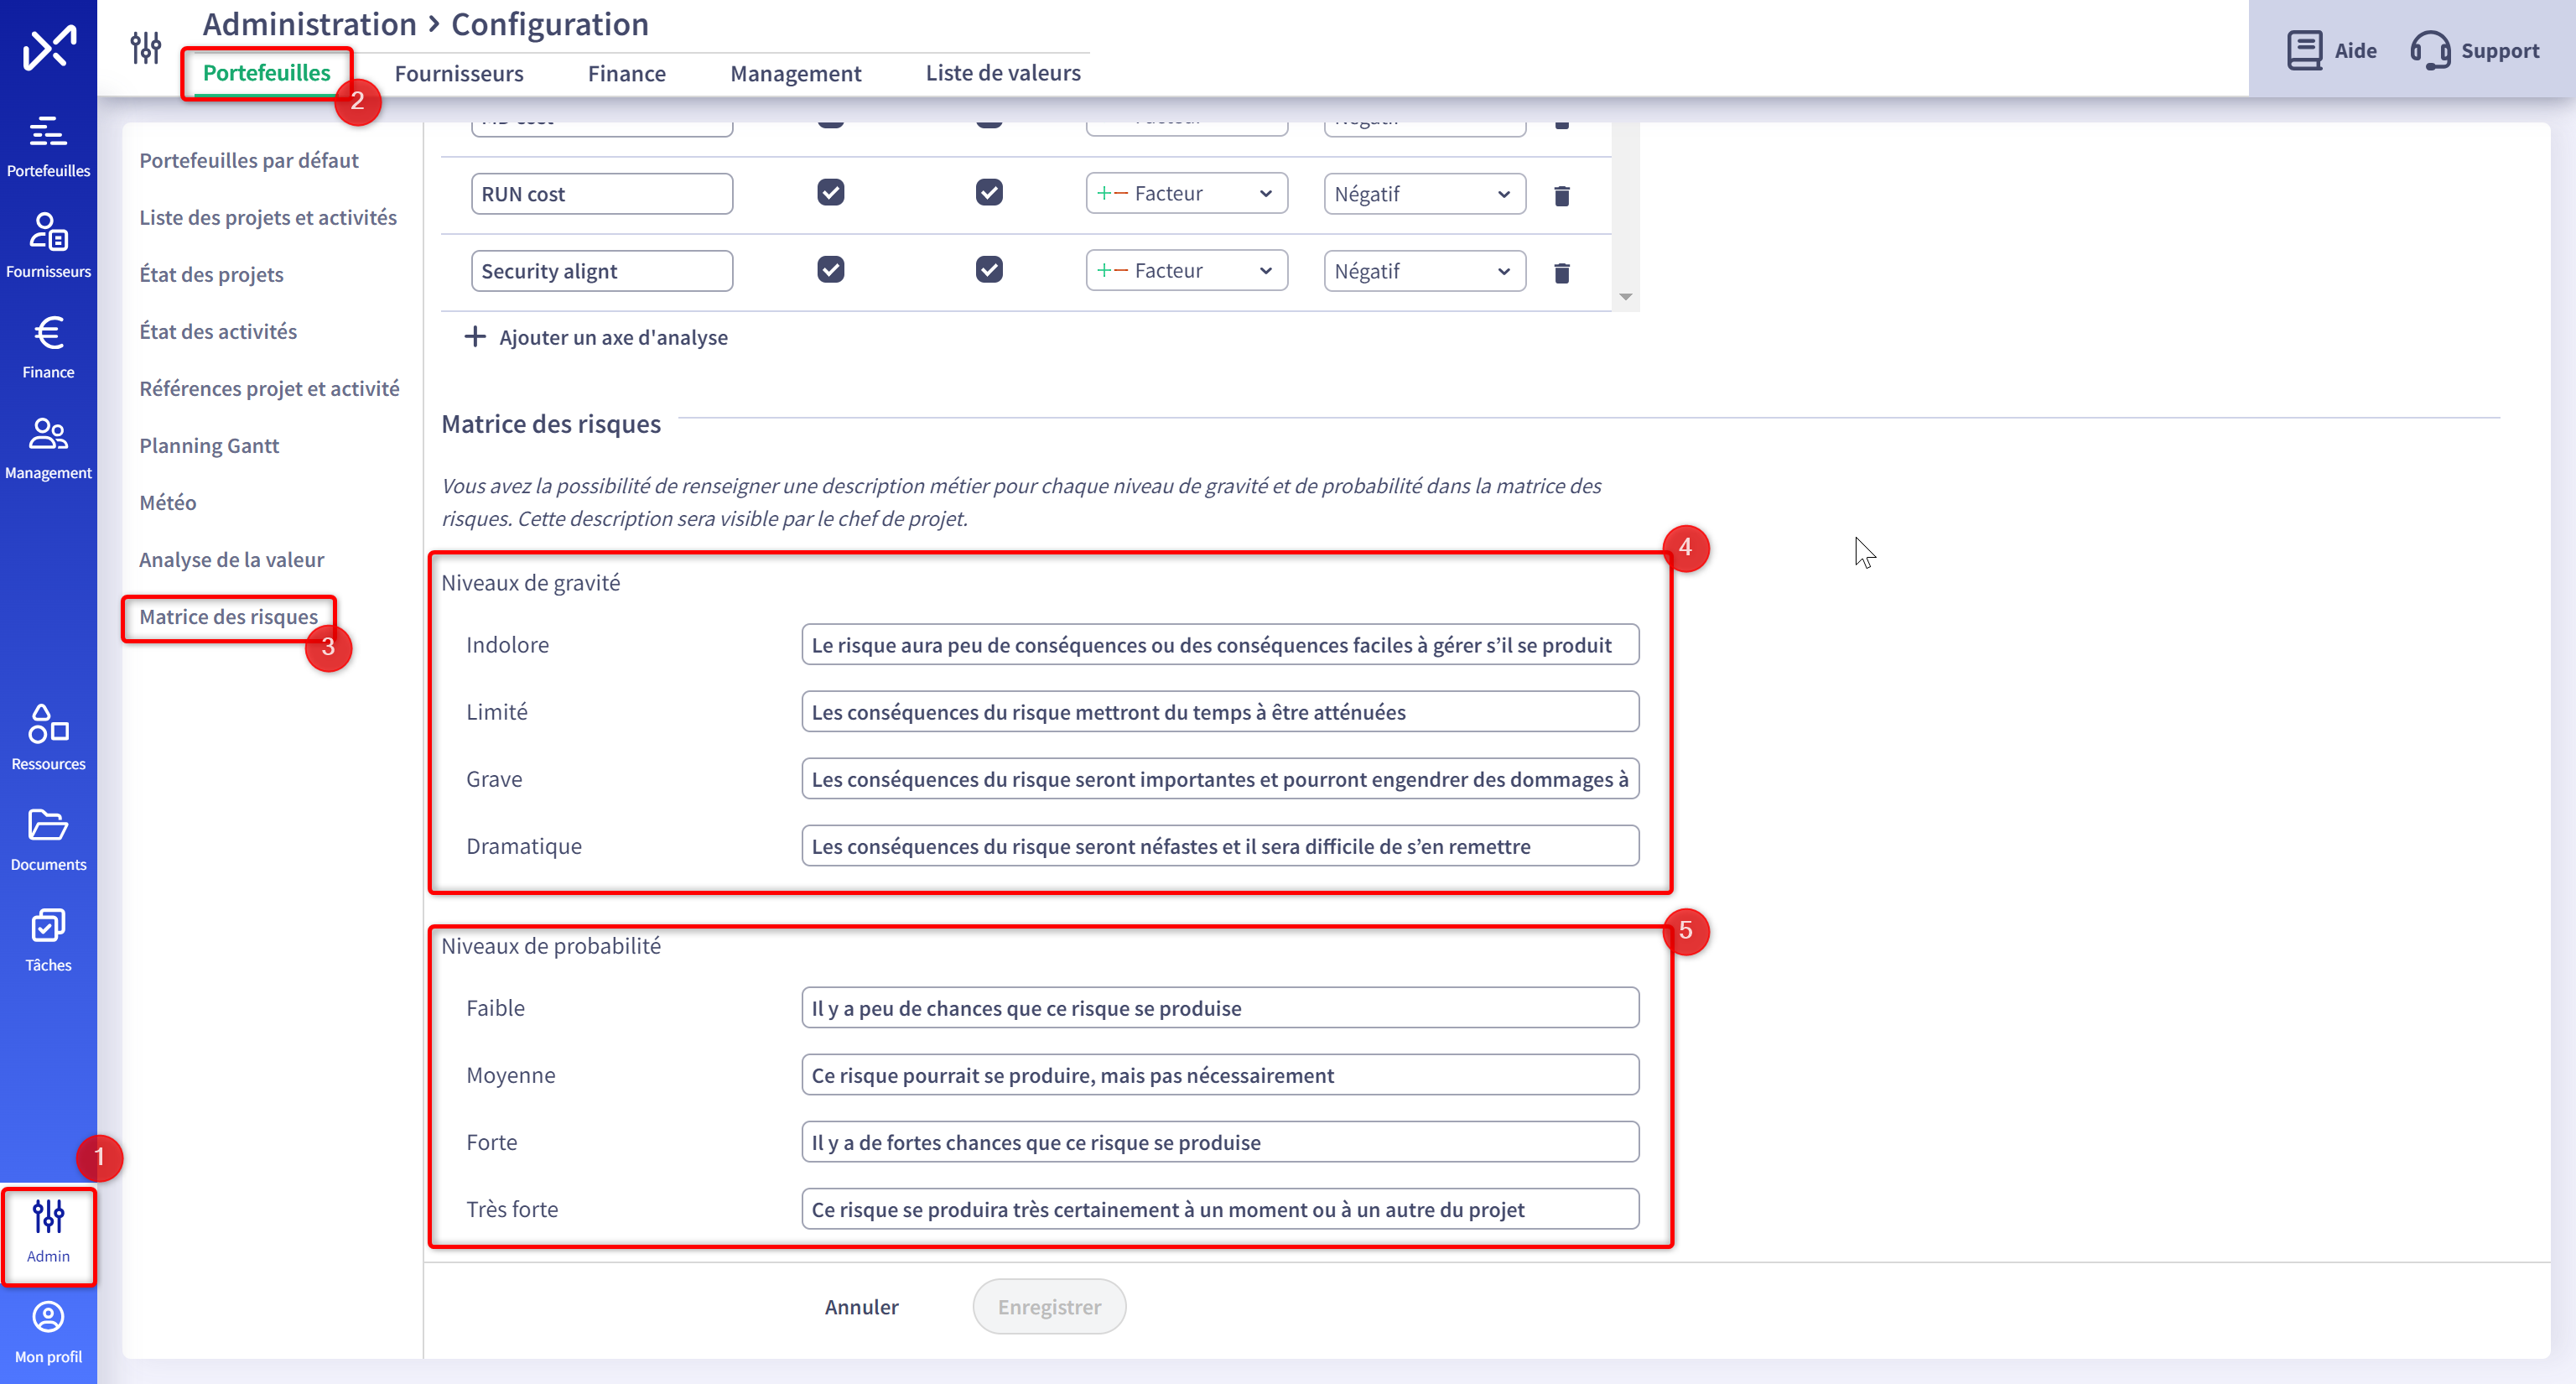Delete the Security alignt axis row
Screen dimensions: 2576x1384
1562,272
